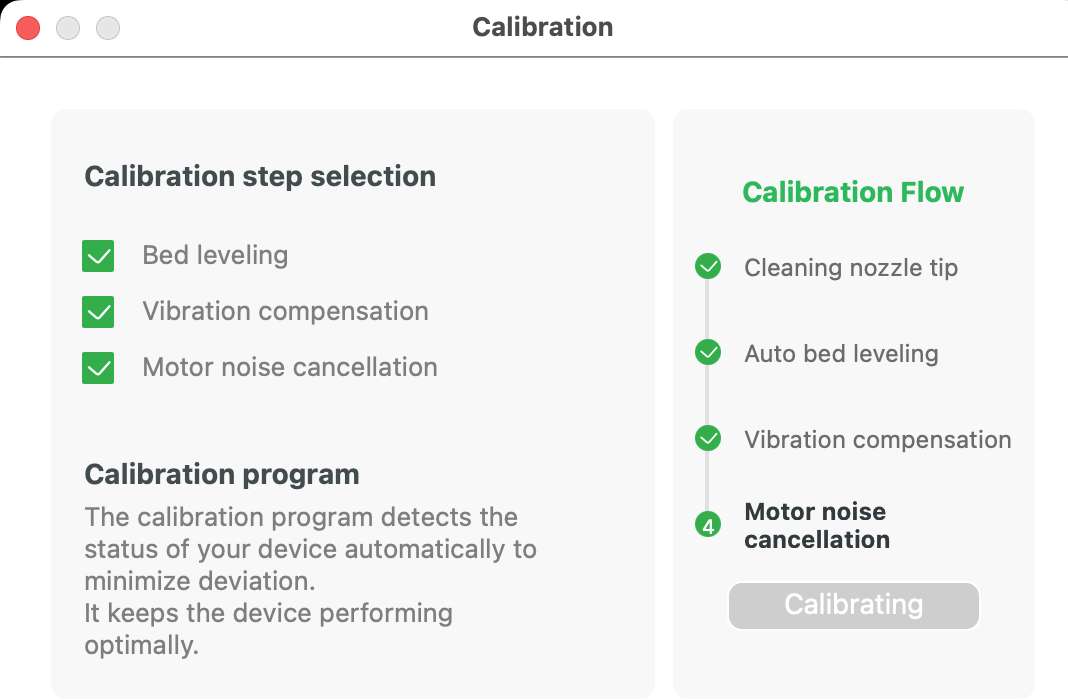Image resolution: width=1068 pixels, height=700 pixels.
Task: Click the bold Motor noise cancellation step
Action: point(817,525)
